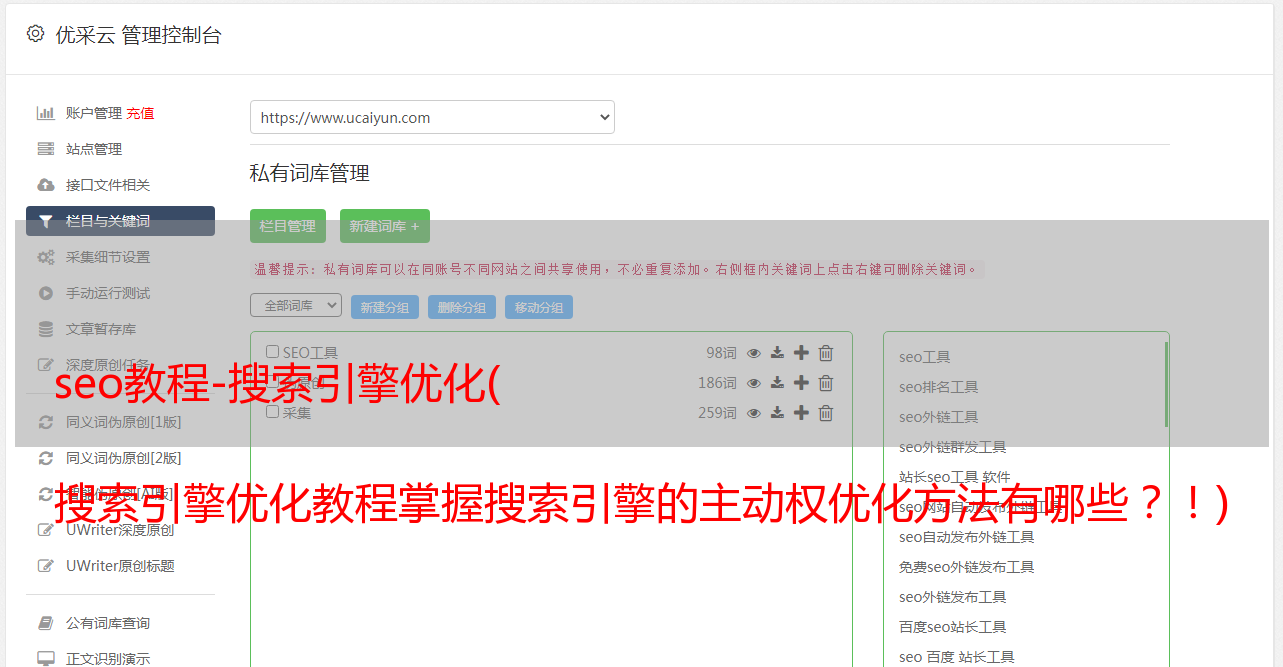Delete the 采集 library via the trash icon

coord(826,413)
